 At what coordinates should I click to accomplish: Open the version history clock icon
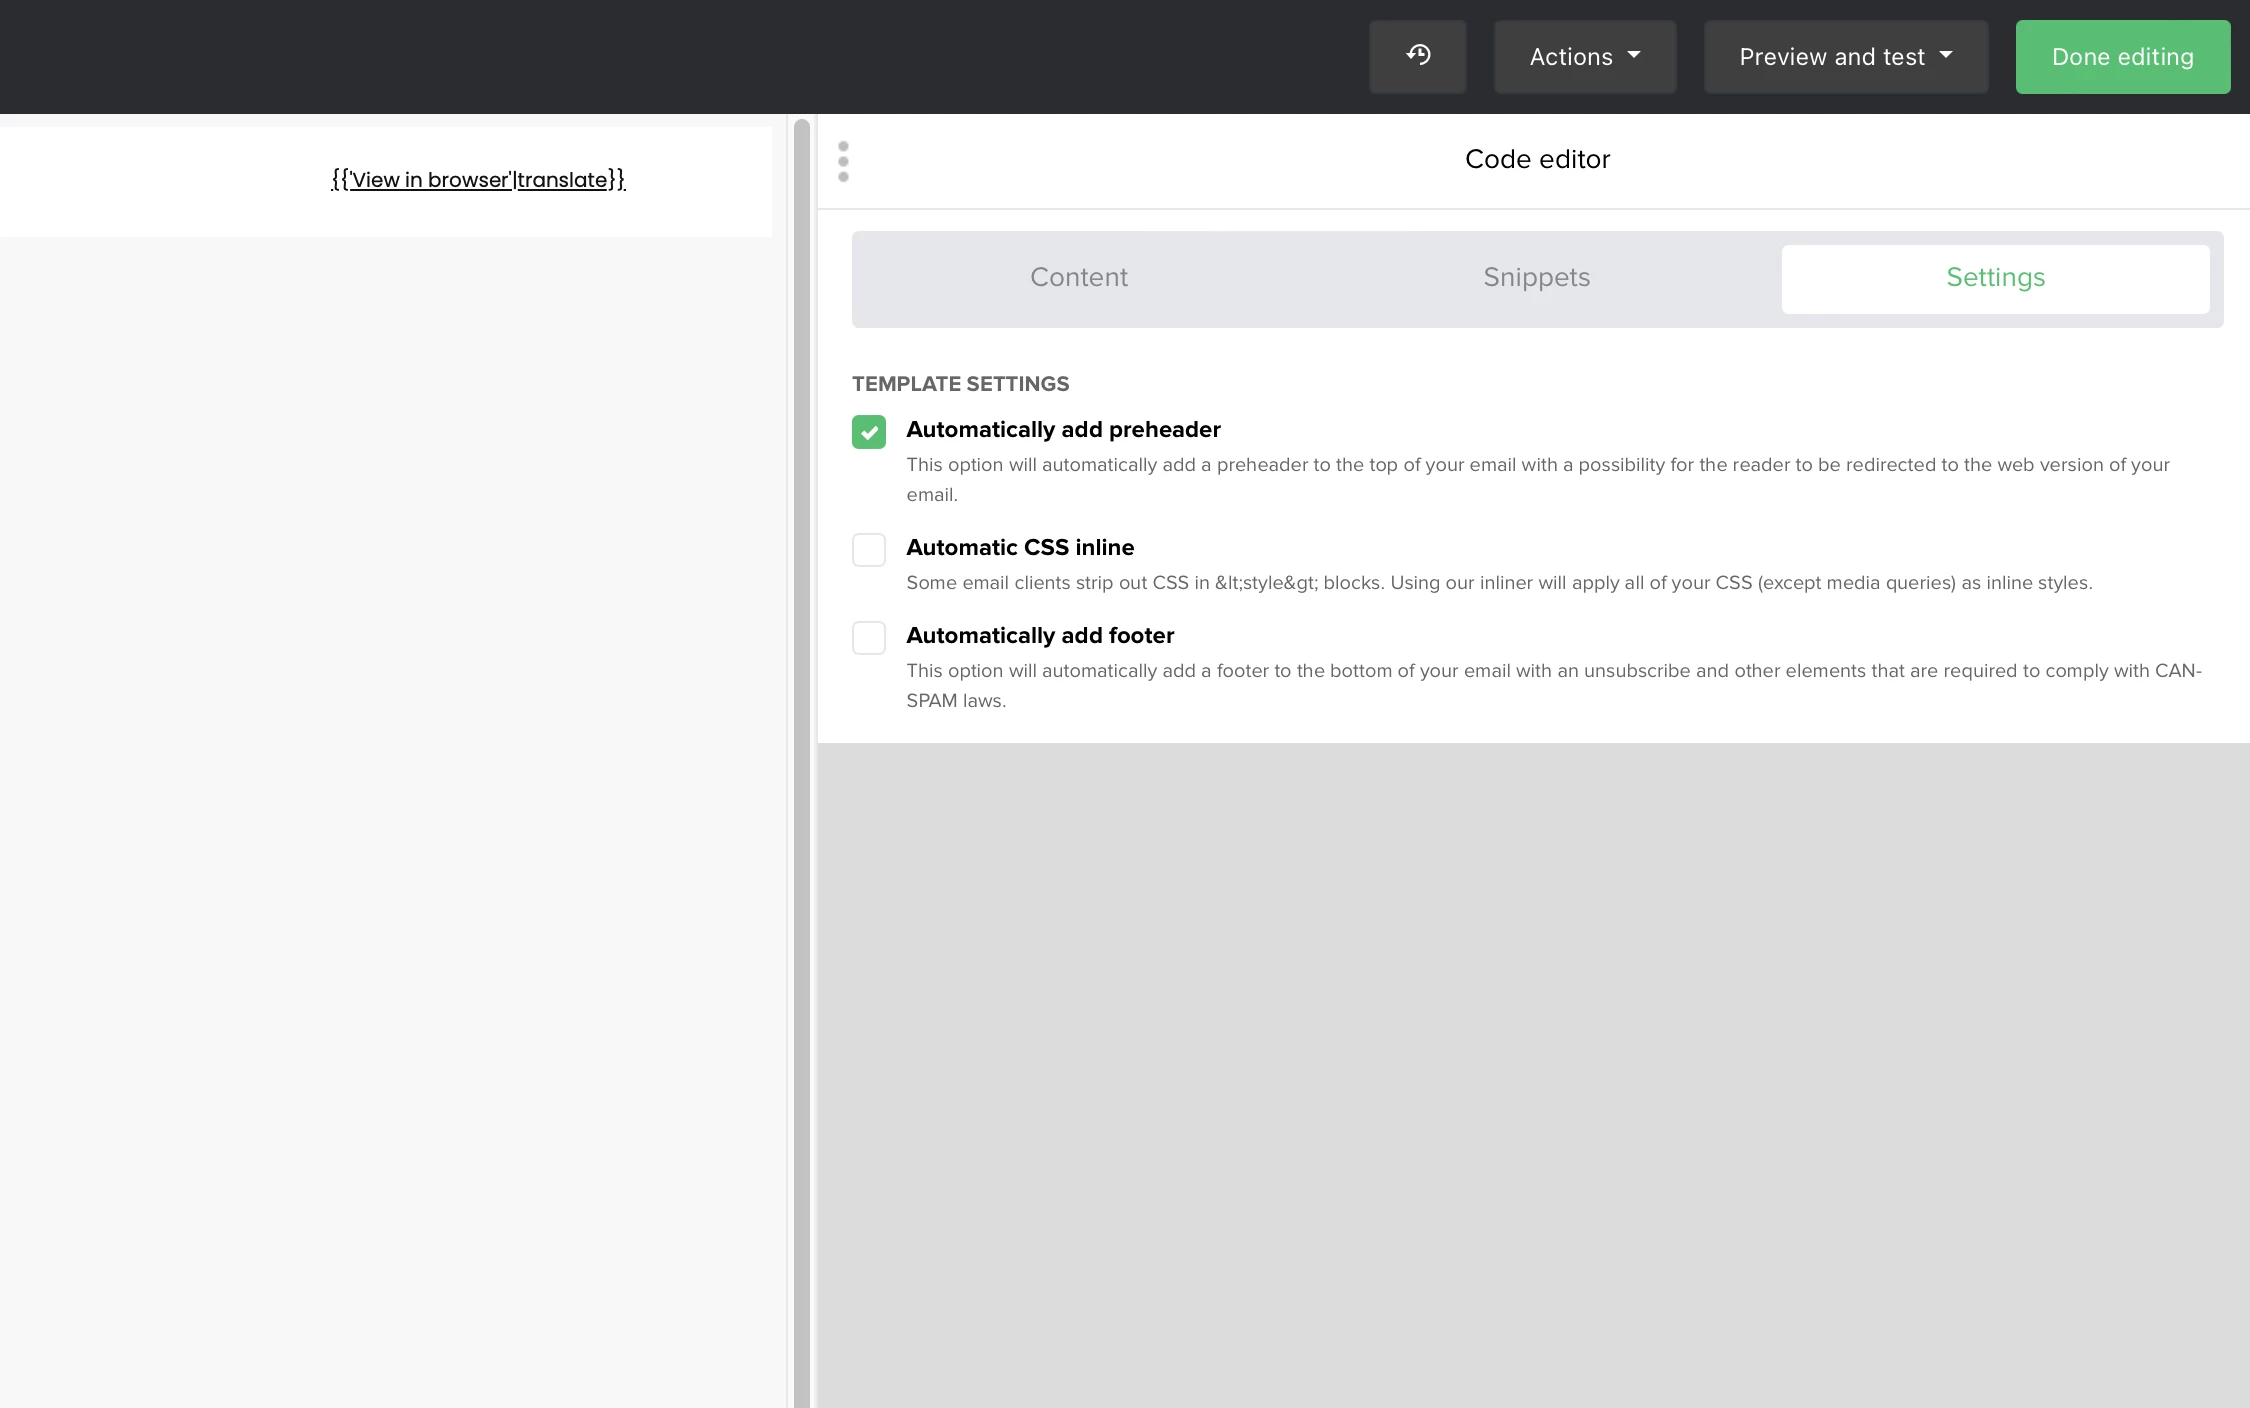[1417, 56]
